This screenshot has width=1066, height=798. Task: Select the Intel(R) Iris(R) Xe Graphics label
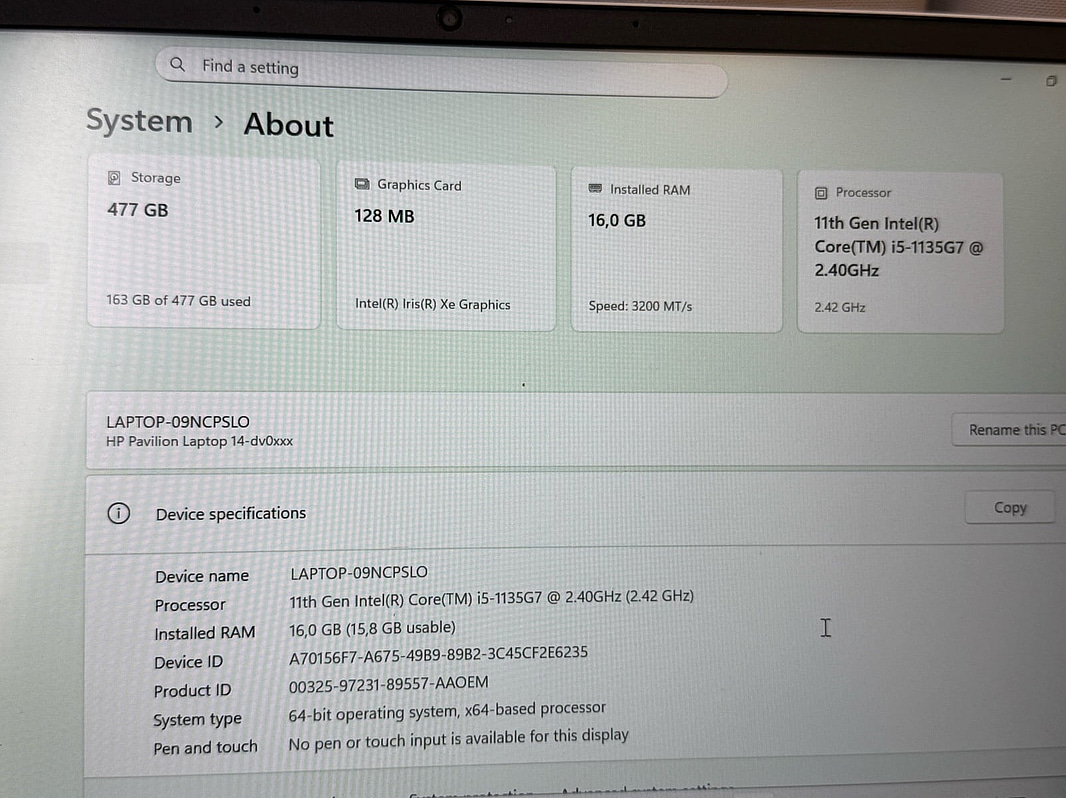pyautogui.click(x=432, y=305)
